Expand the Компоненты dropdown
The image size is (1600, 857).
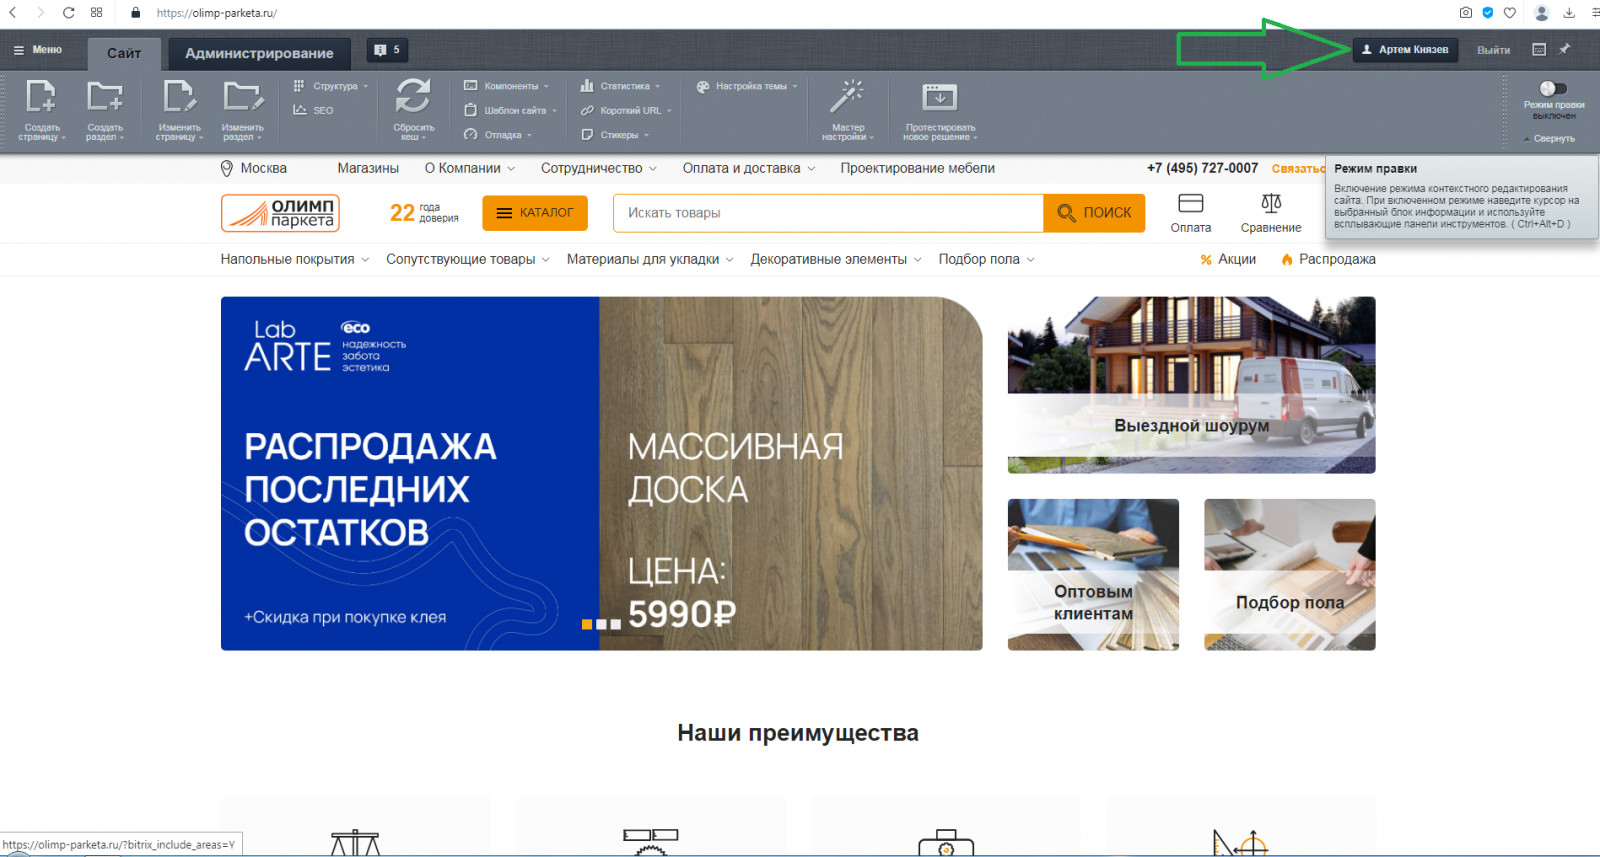tap(506, 86)
